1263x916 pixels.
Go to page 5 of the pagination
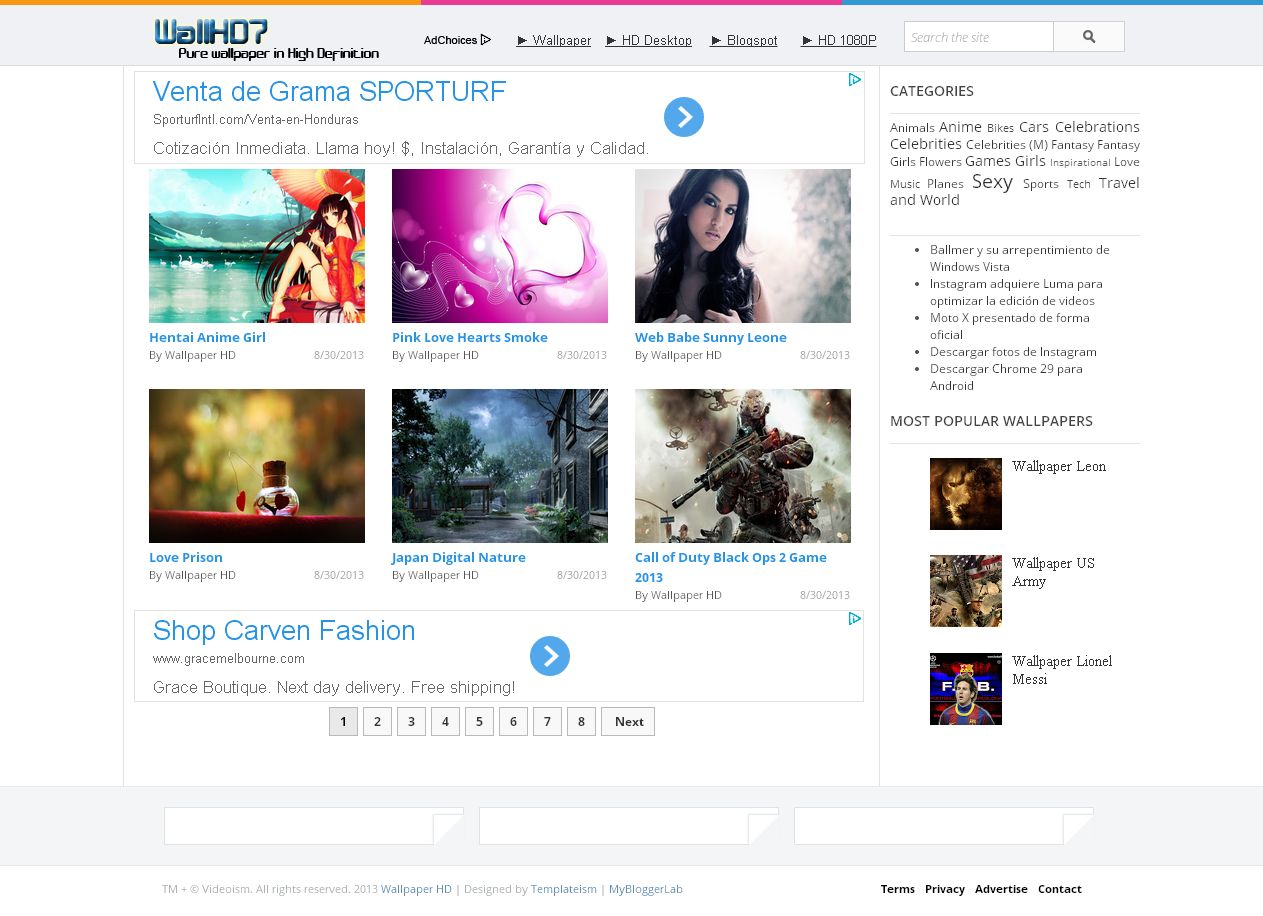click(479, 722)
